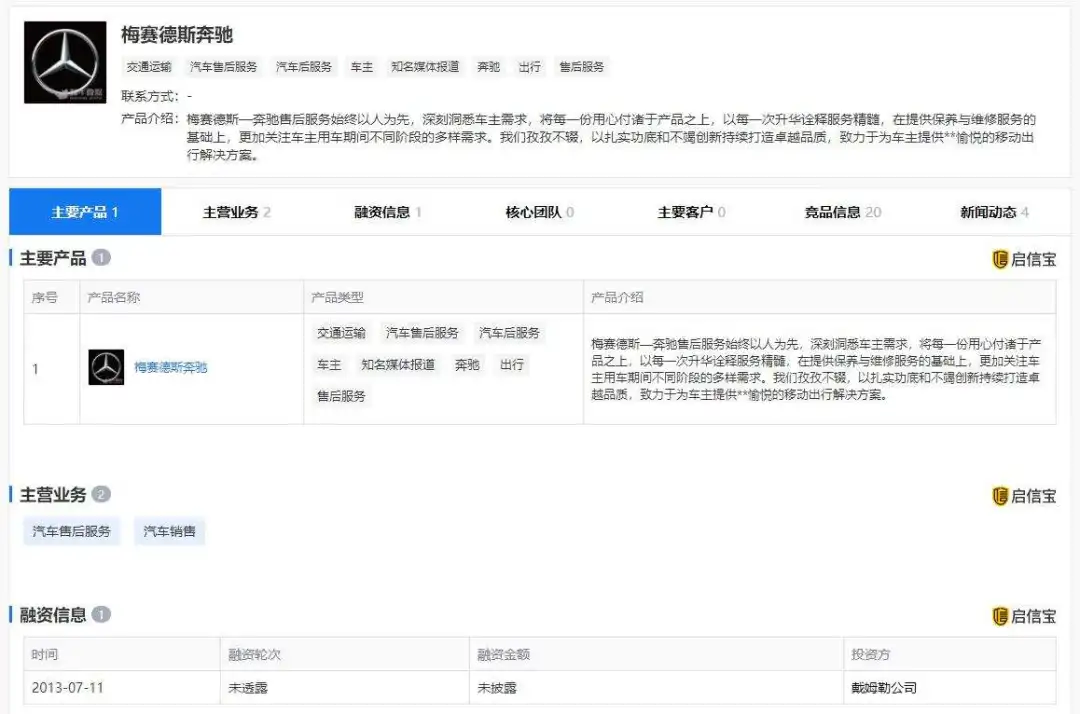
Task: Click the small Mercedes logo in product row
Action: point(106,368)
